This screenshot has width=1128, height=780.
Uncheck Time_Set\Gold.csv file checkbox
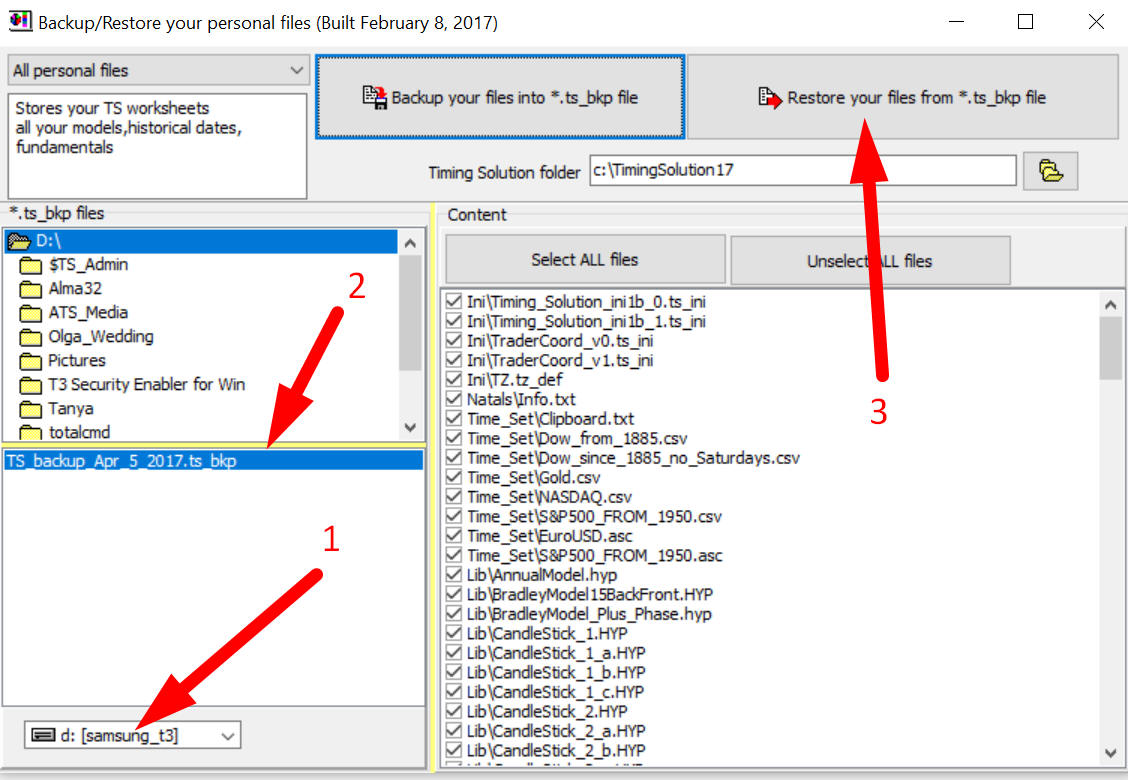[x=454, y=477]
